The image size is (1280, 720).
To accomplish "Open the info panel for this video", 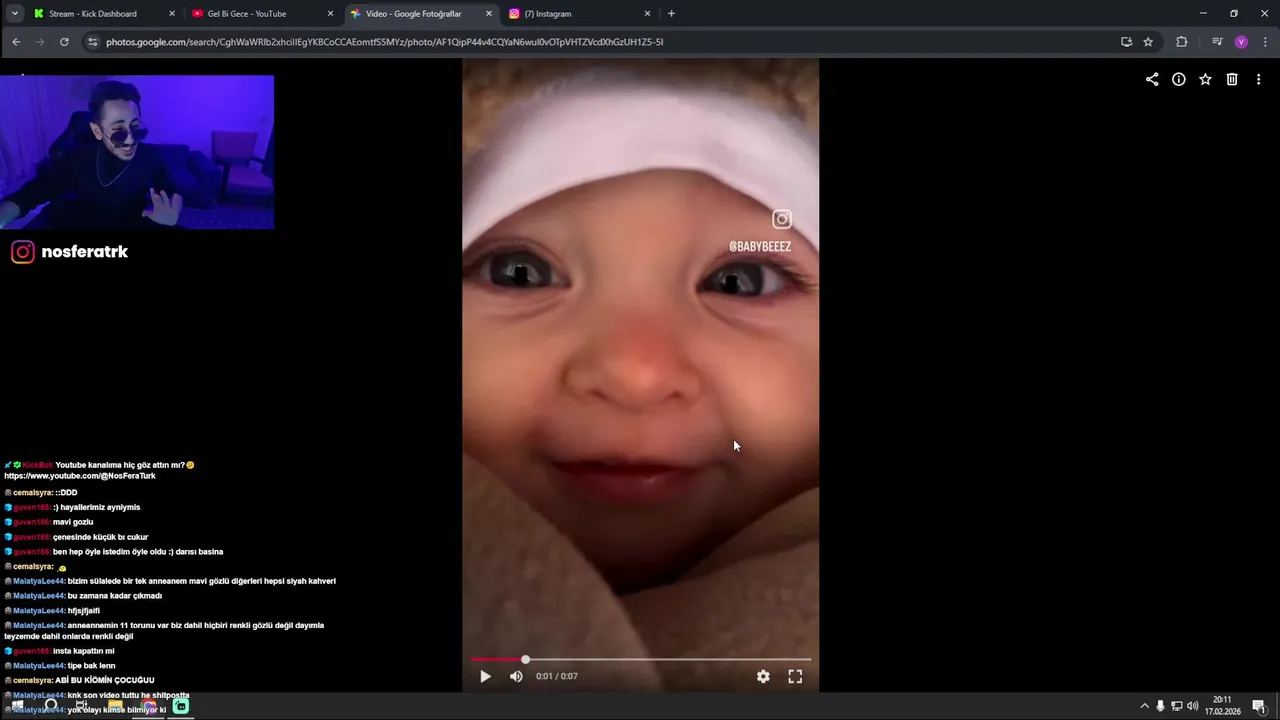I will pyautogui.click(x=1179, y=79).
